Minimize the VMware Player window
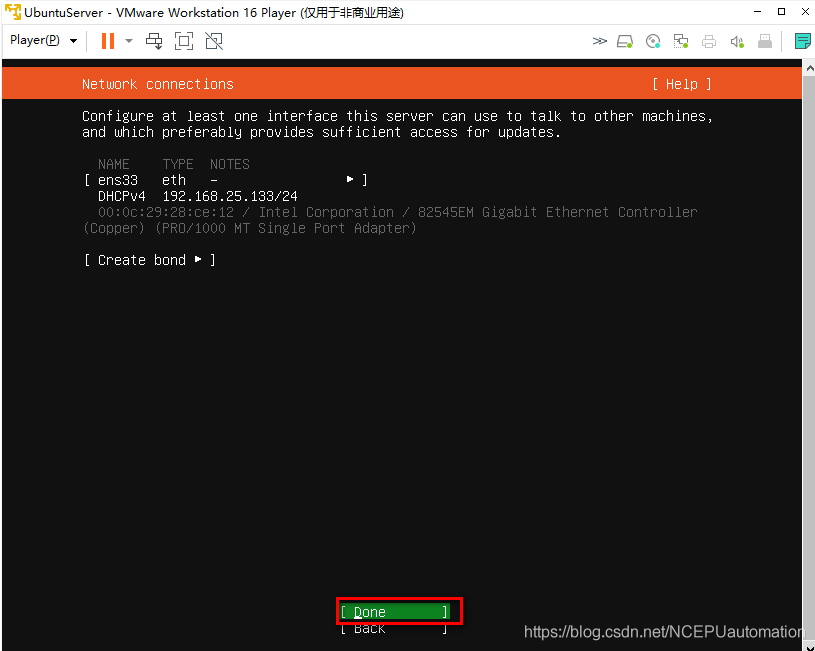This screenshot has width=815, height=651. 758,11
